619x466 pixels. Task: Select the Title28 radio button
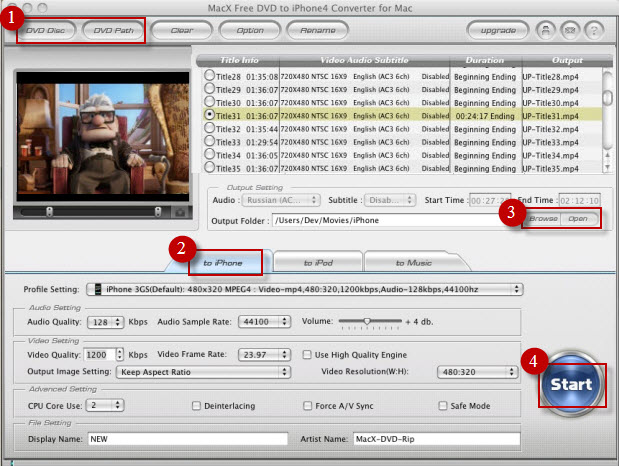tap(210, 75)
